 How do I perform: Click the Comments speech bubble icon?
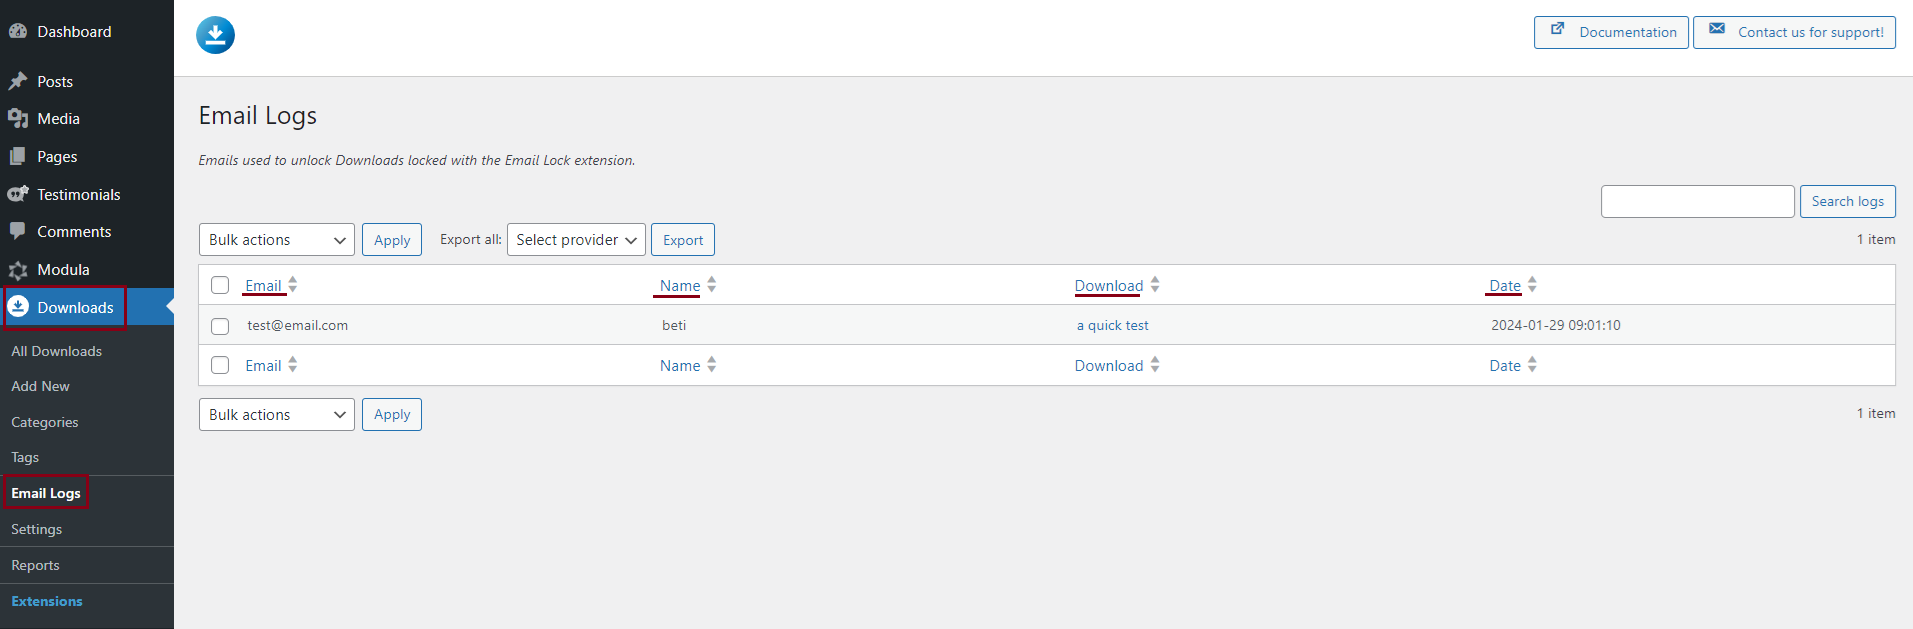(18, 231)
